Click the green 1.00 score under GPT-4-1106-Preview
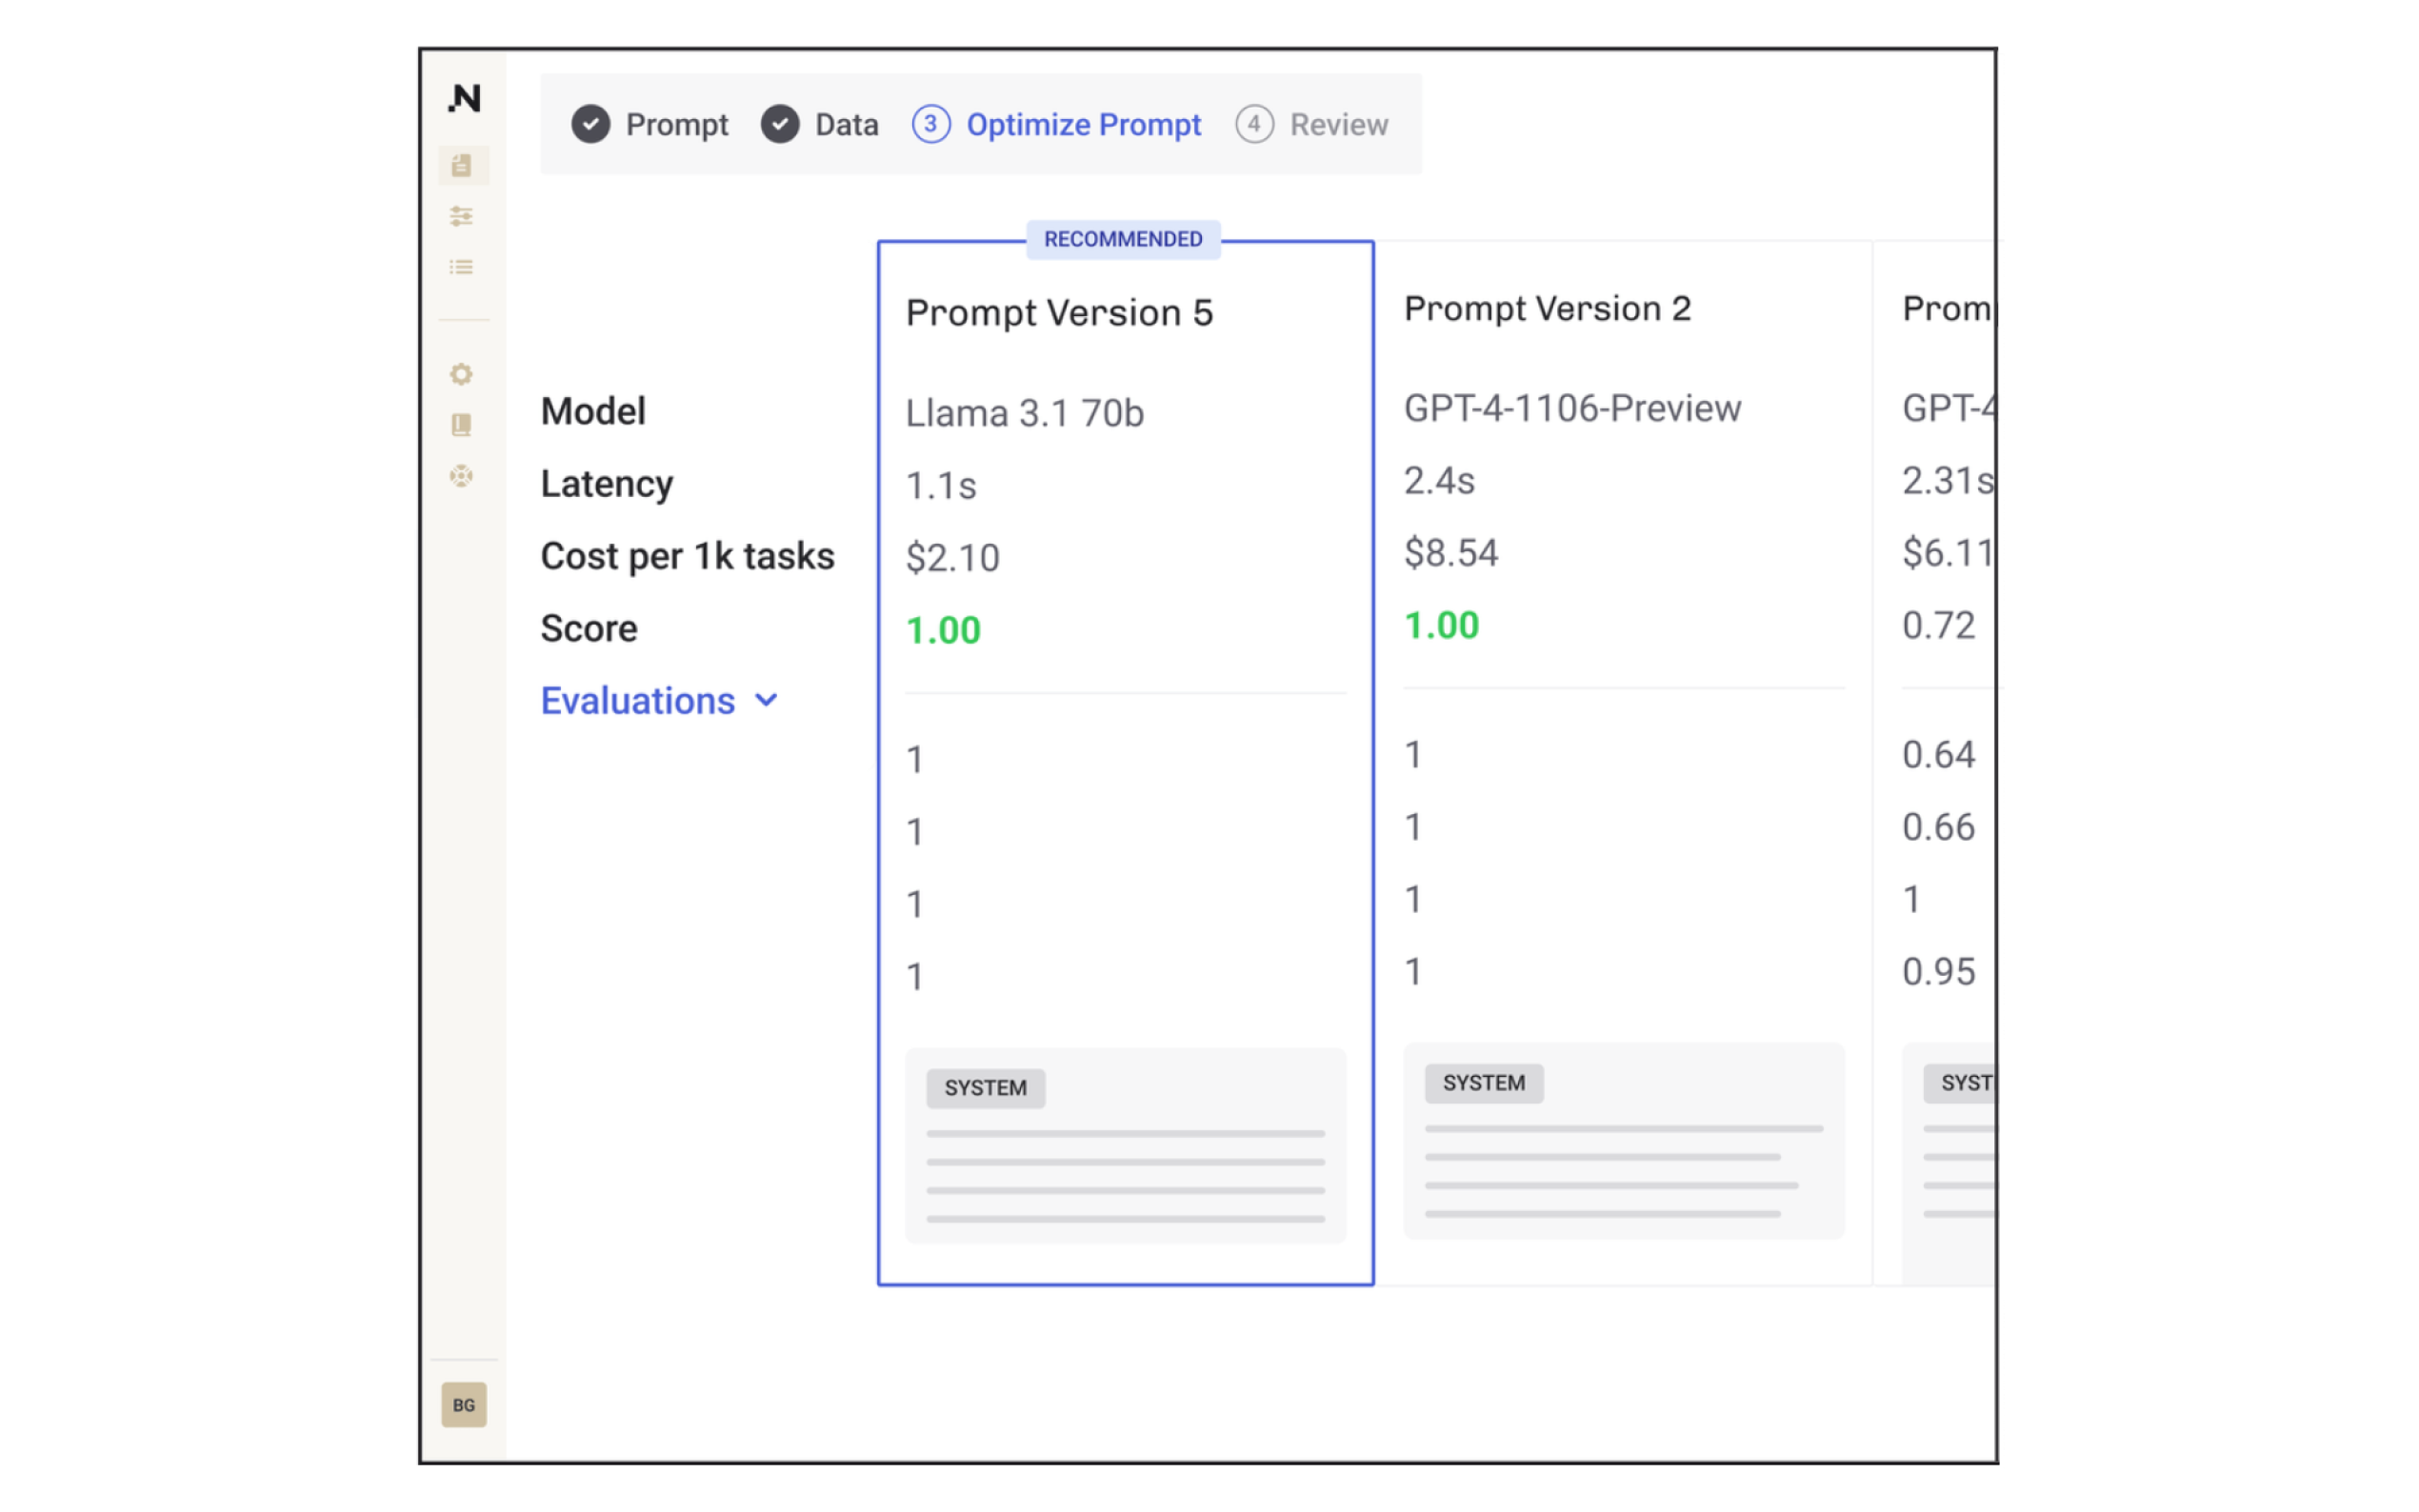The image size is (2419, 1512). click(1442, 626)
